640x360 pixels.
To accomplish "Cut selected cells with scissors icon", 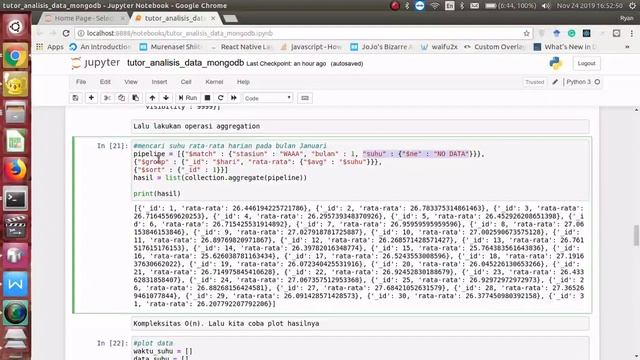I will point(107,98).
